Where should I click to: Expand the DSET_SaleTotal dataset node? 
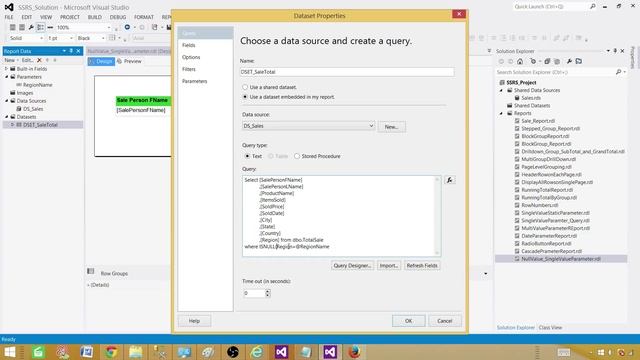point(13,125)
